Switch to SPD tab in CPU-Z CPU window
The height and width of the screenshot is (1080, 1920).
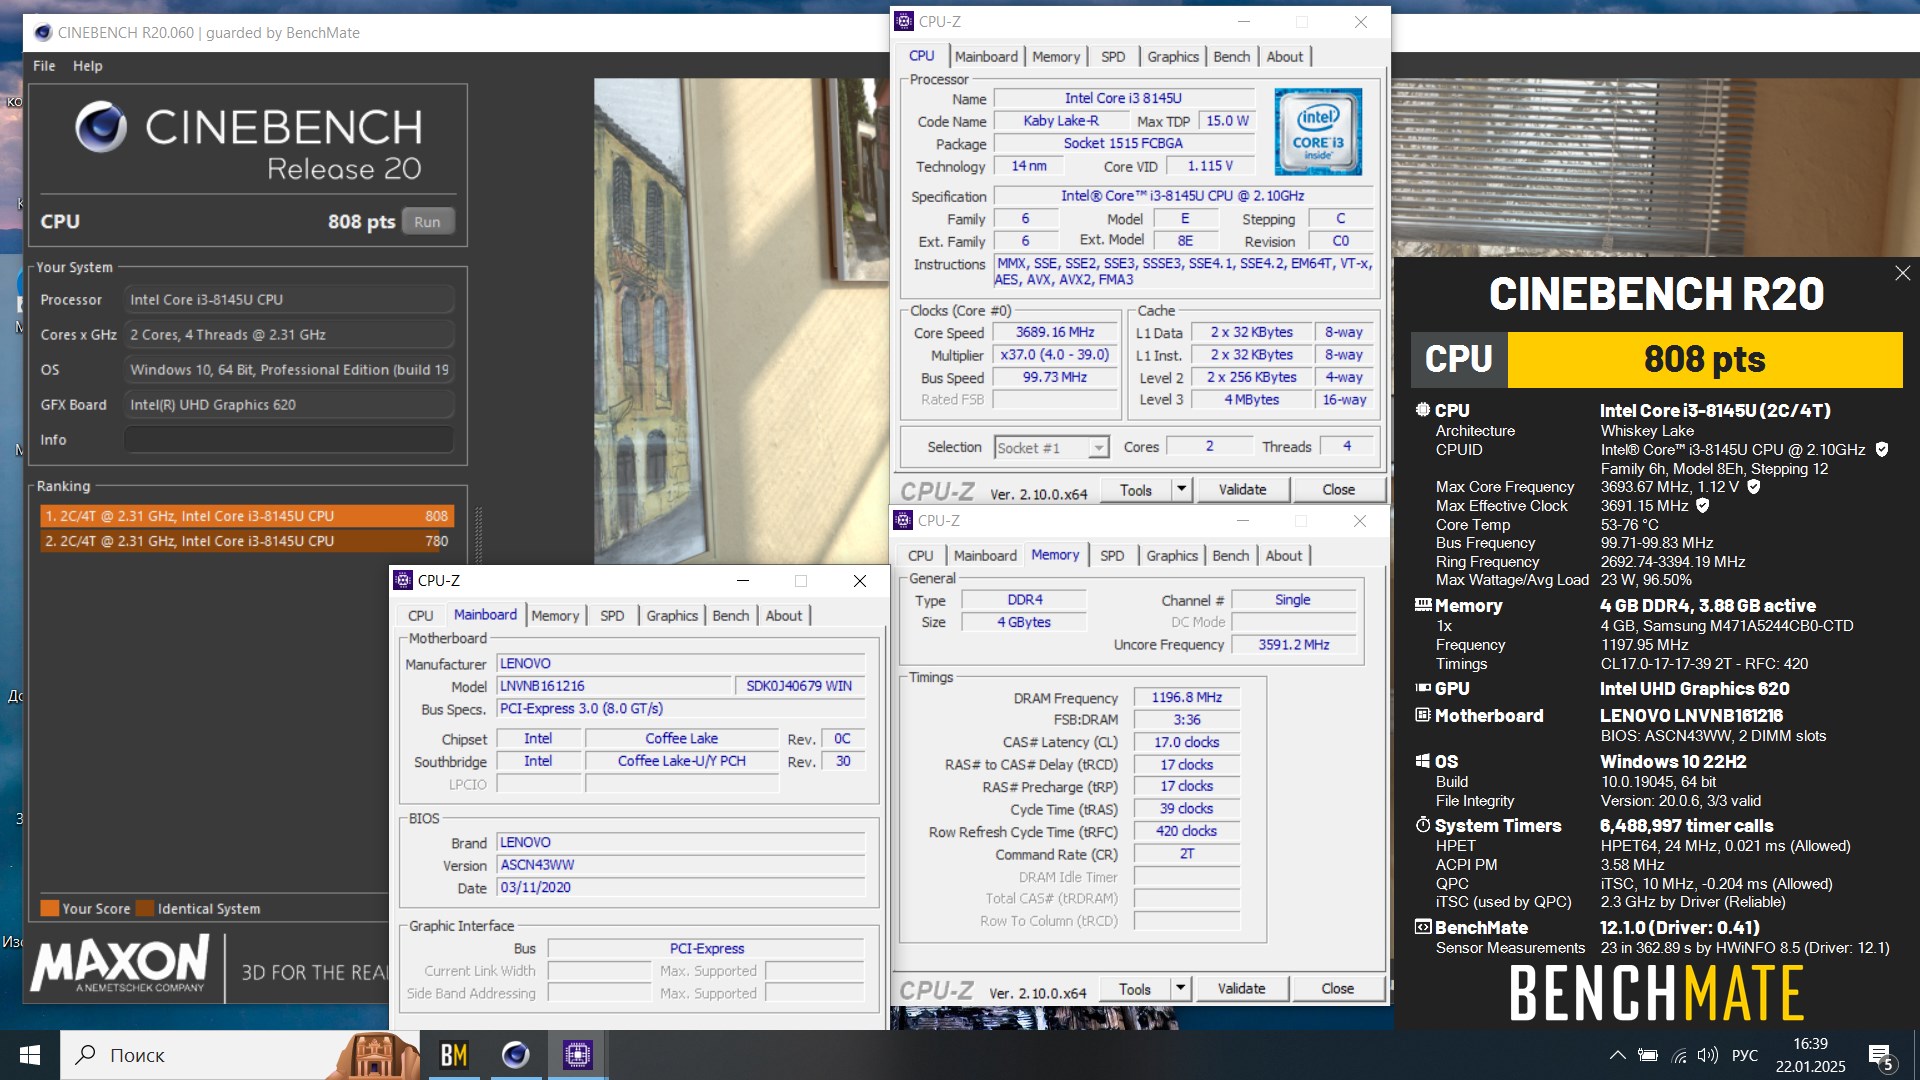click(1113, 57)
